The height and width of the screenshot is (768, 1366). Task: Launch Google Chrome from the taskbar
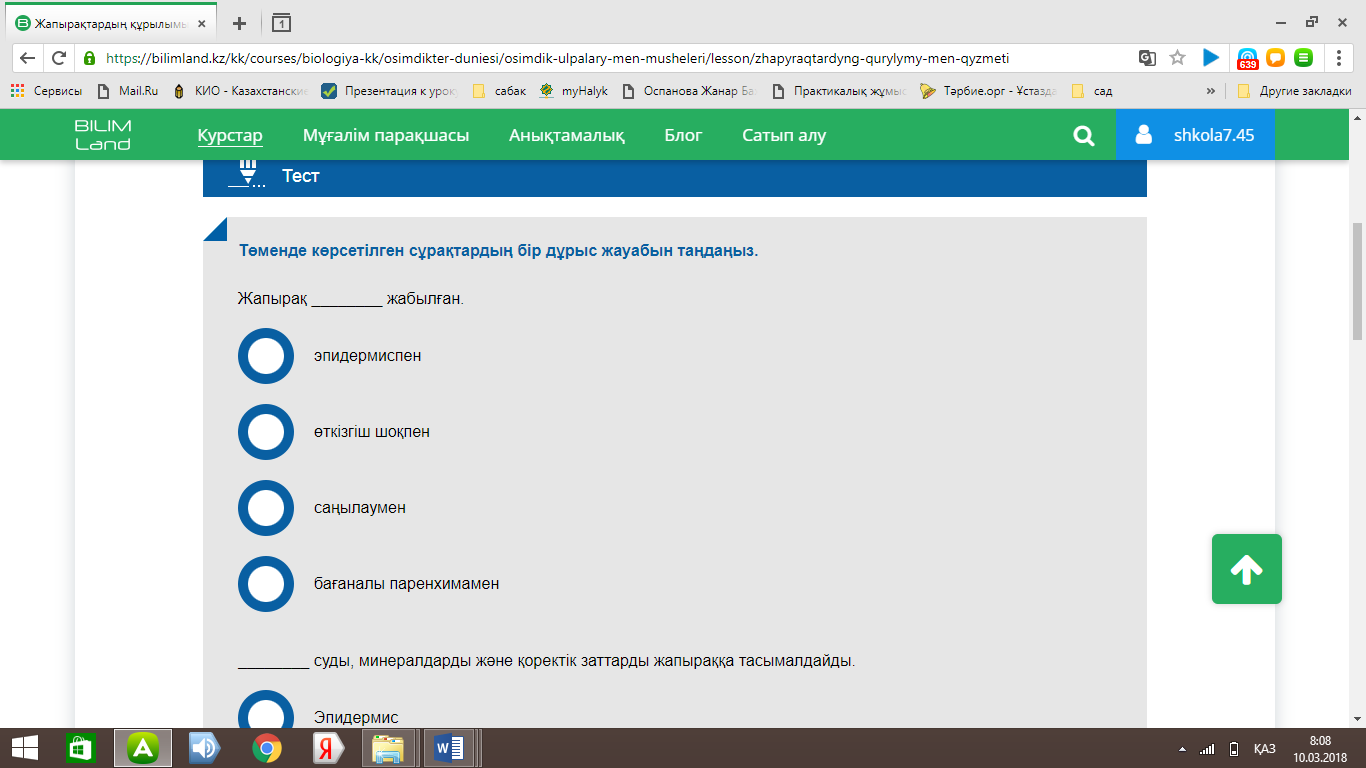(266, 747)
